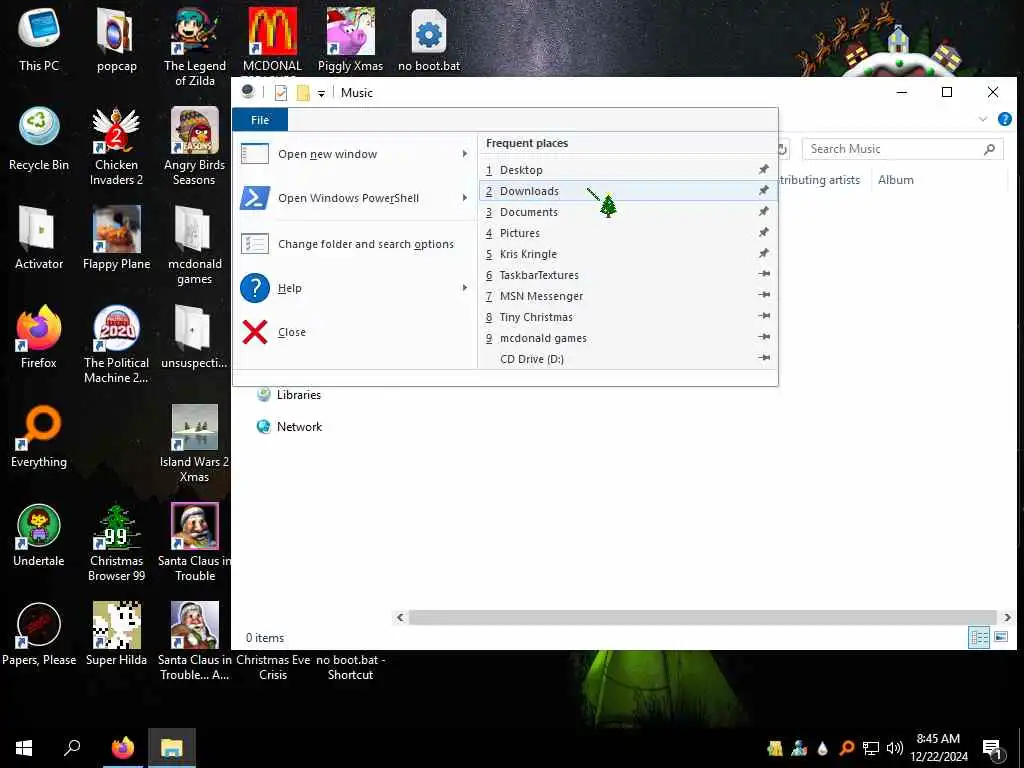The width and height of the screenshot is (1024, 768).
Task: Go to Desktop in frequent places
Action: click(628, 170)
